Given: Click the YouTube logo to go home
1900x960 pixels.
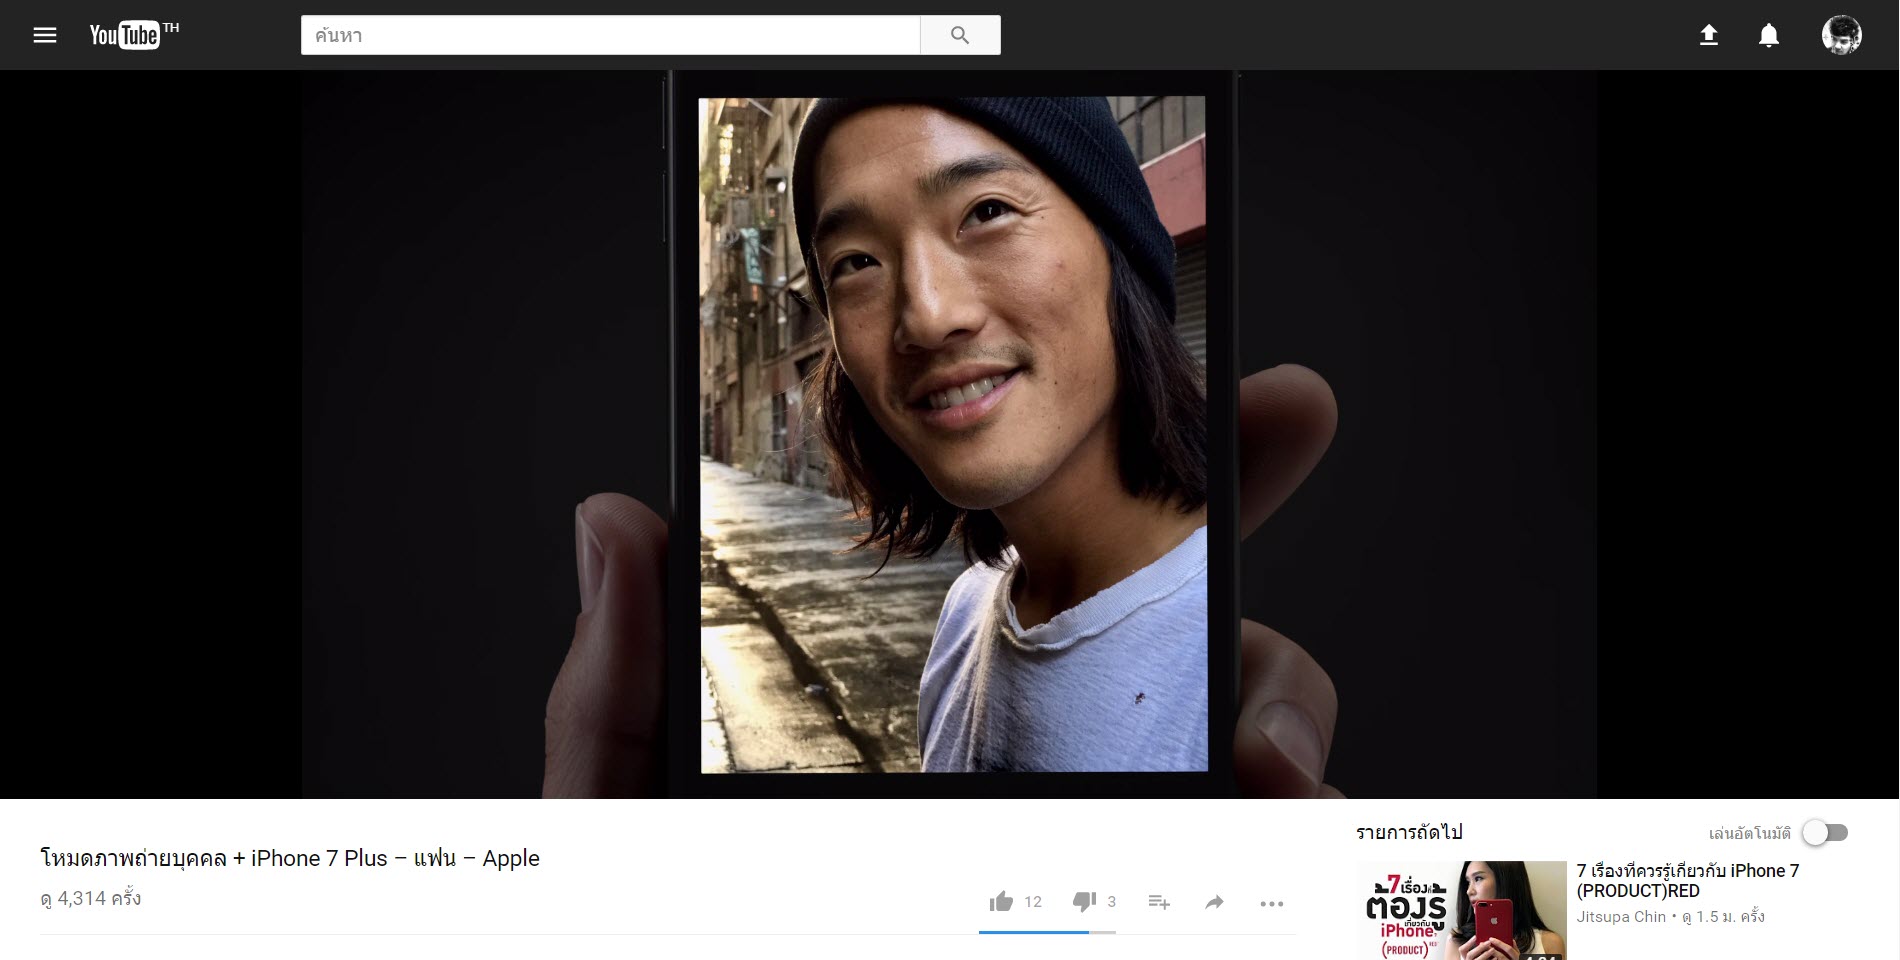Looking at the screenshot, I should point(125,35).
